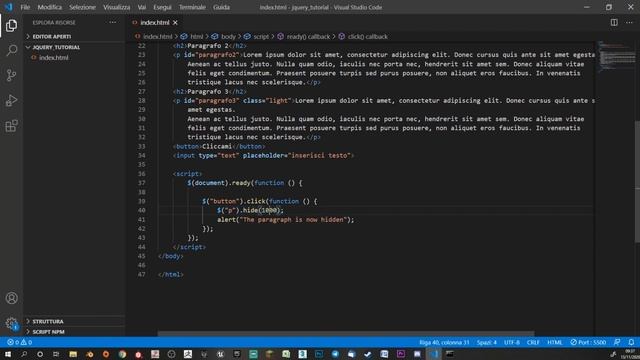Click the click() callback breadcrumb

(x=367, y=37)
